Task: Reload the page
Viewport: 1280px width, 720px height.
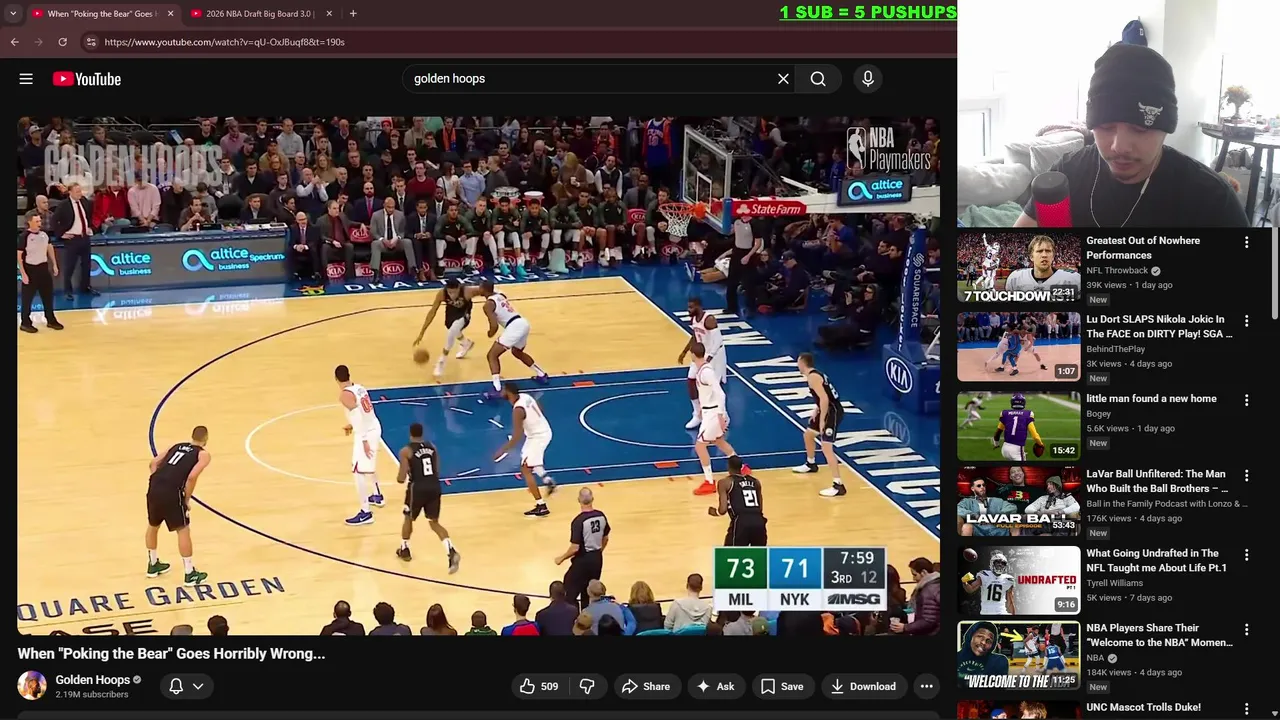Action: pyautogui.click(x=62, y=42)
